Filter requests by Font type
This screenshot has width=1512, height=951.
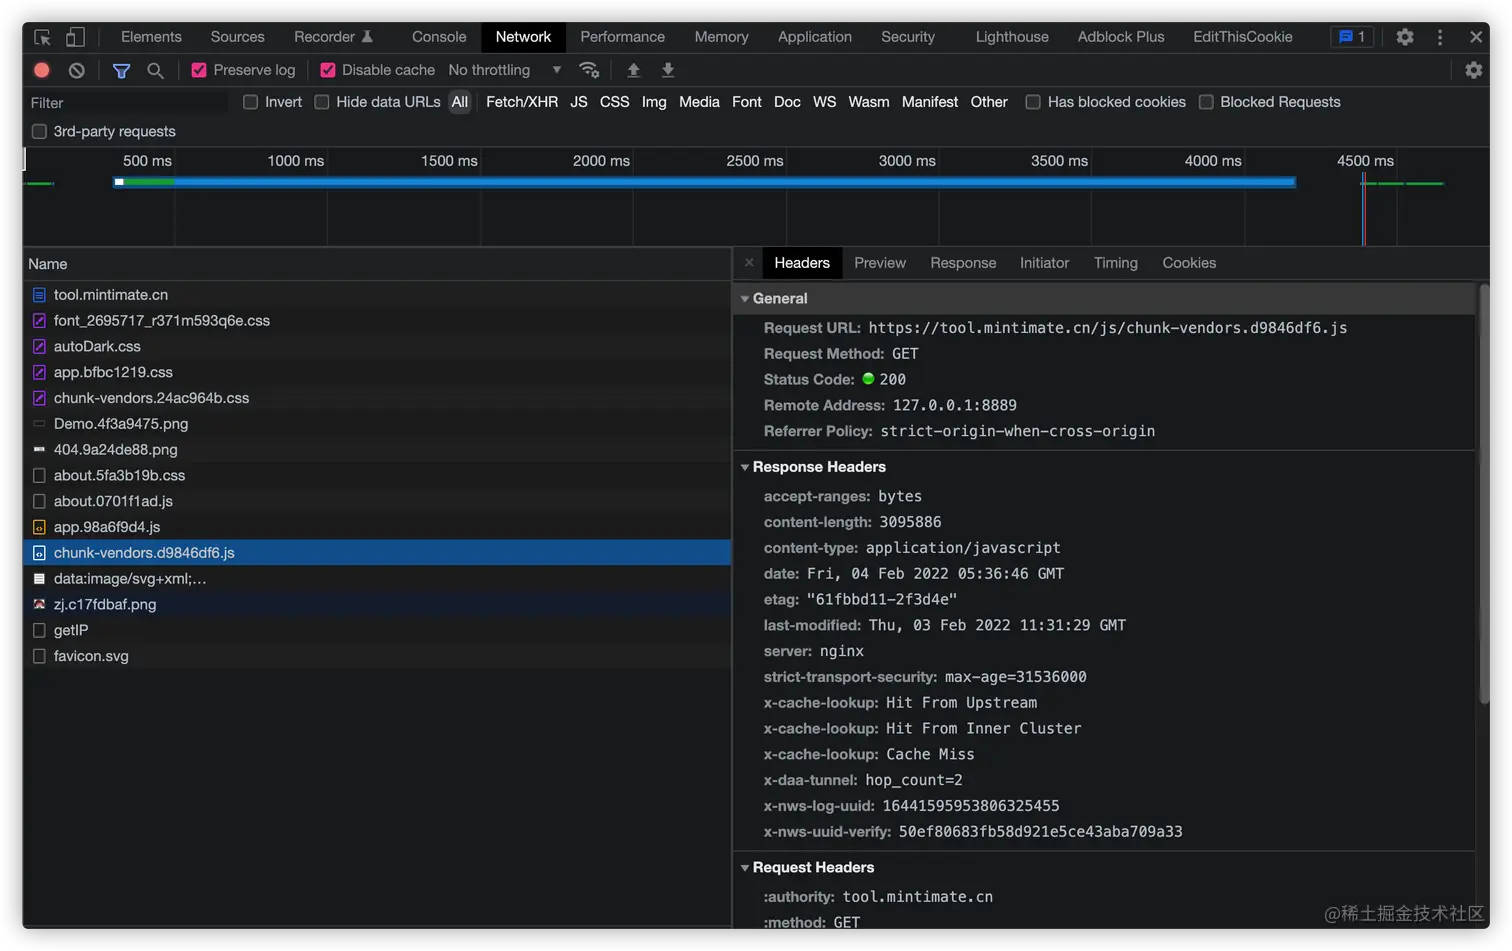747,102
